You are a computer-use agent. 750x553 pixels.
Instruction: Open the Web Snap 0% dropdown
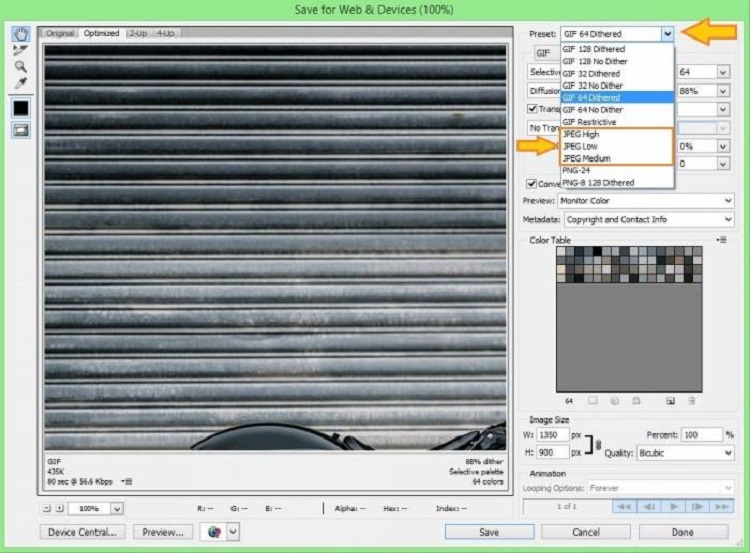[723, 146]
